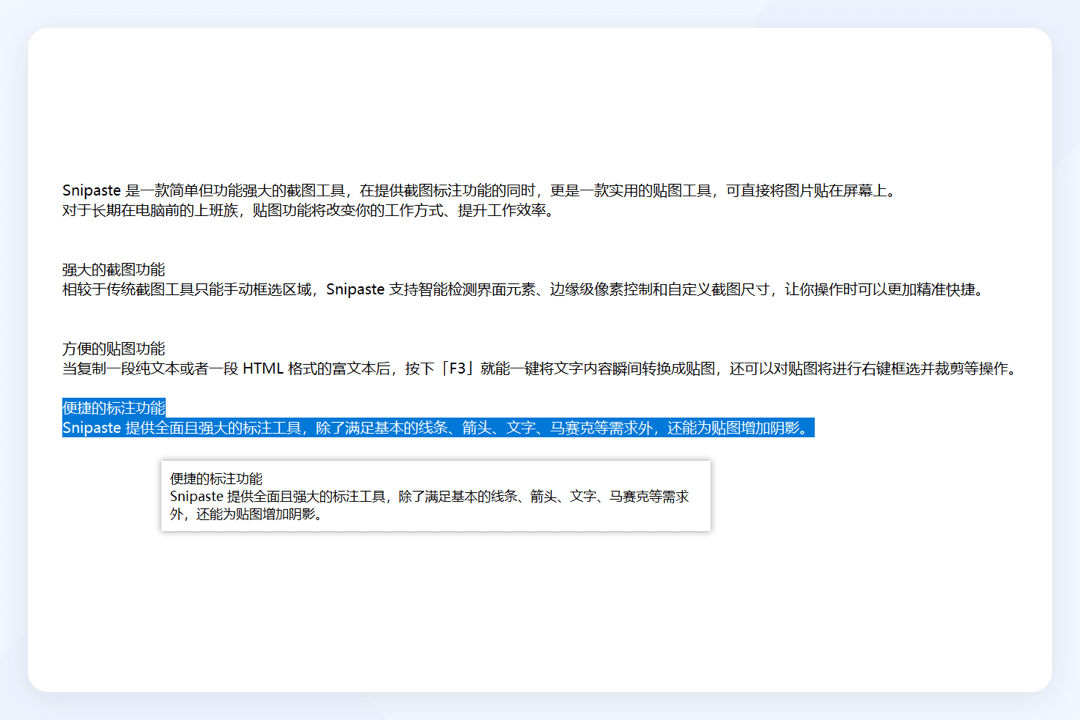Click Snipaste before 支持智能检测界面元素
The width and height of the screenshot is (1080, 720).
pyautogui.click(x=355, y=290)
